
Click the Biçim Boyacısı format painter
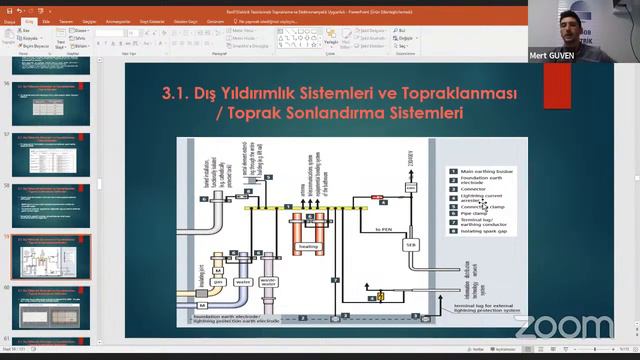point(33,46)
